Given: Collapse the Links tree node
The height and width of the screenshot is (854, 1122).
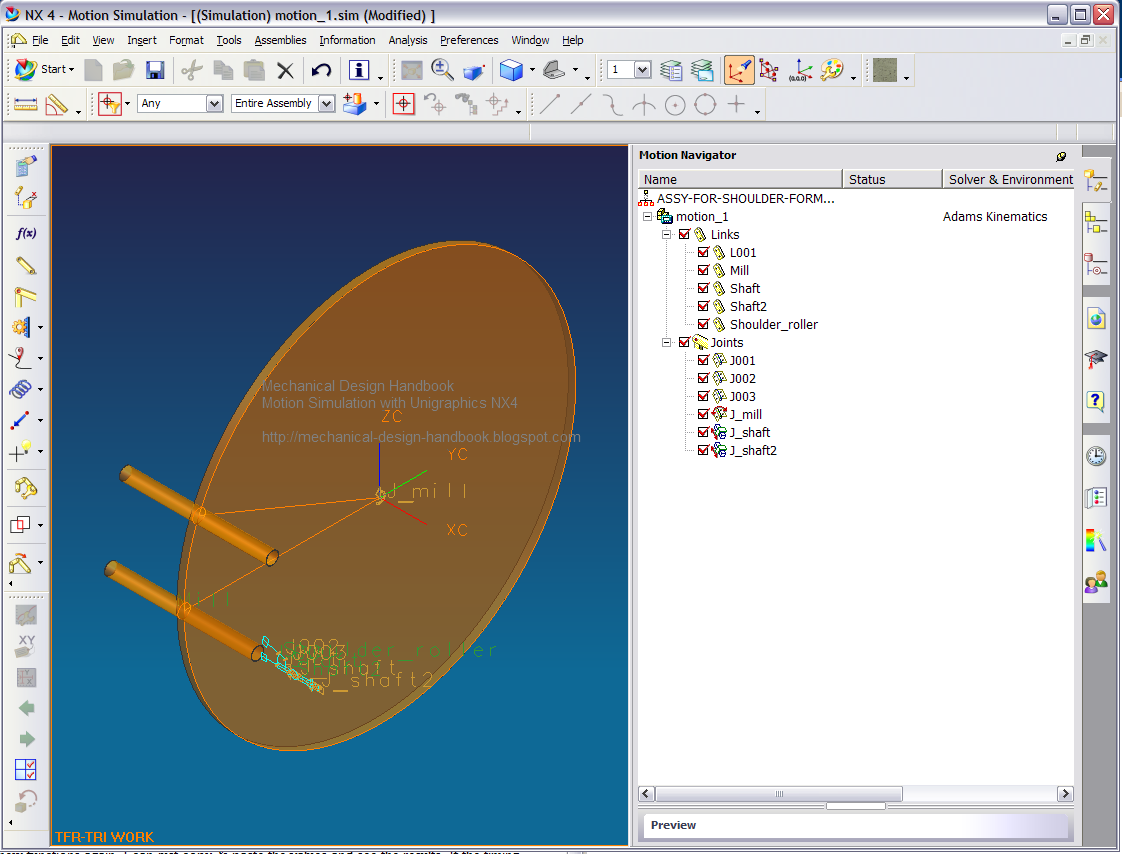Looking at the screenshot, I should (x=666, y=234).
